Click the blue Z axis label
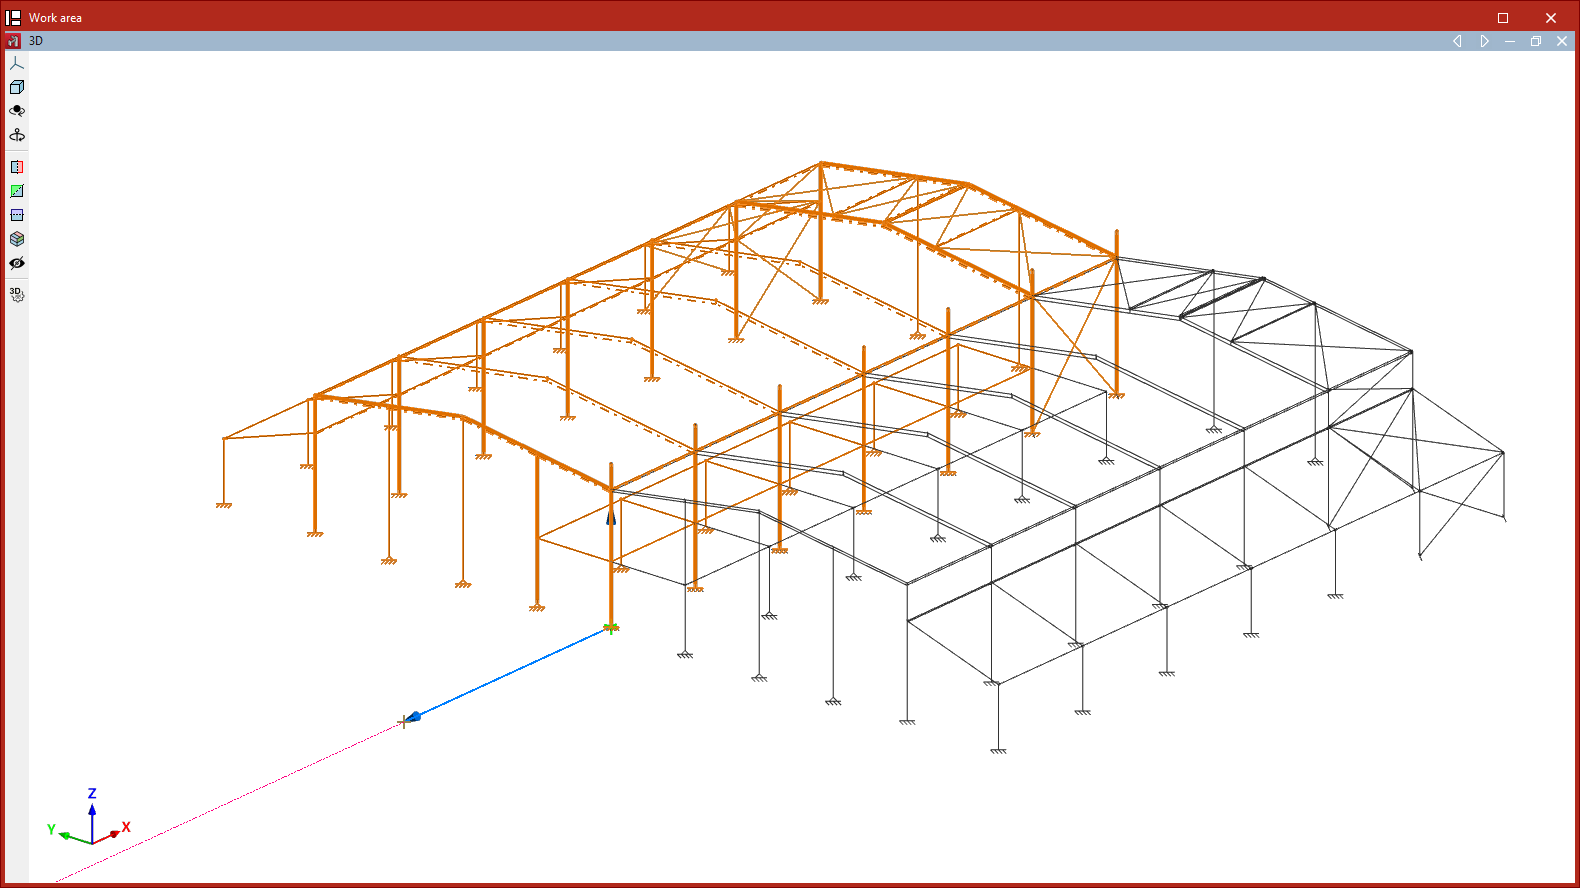The width and height of the screenshot is (1580, 888). click(x=92, y=793)
